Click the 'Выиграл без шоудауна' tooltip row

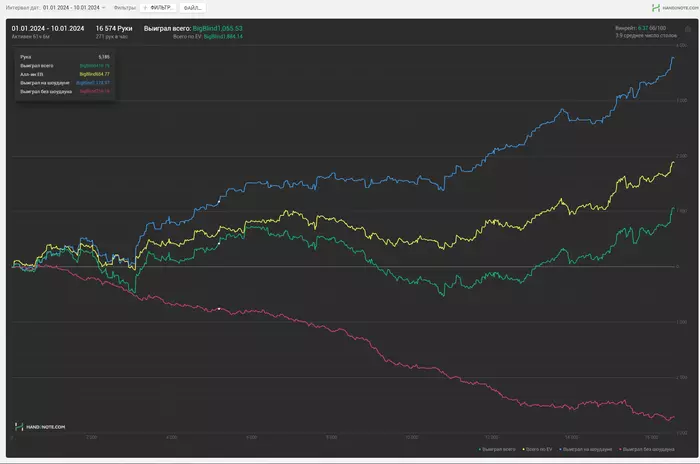pyautogui.click(x=65, y=92)
